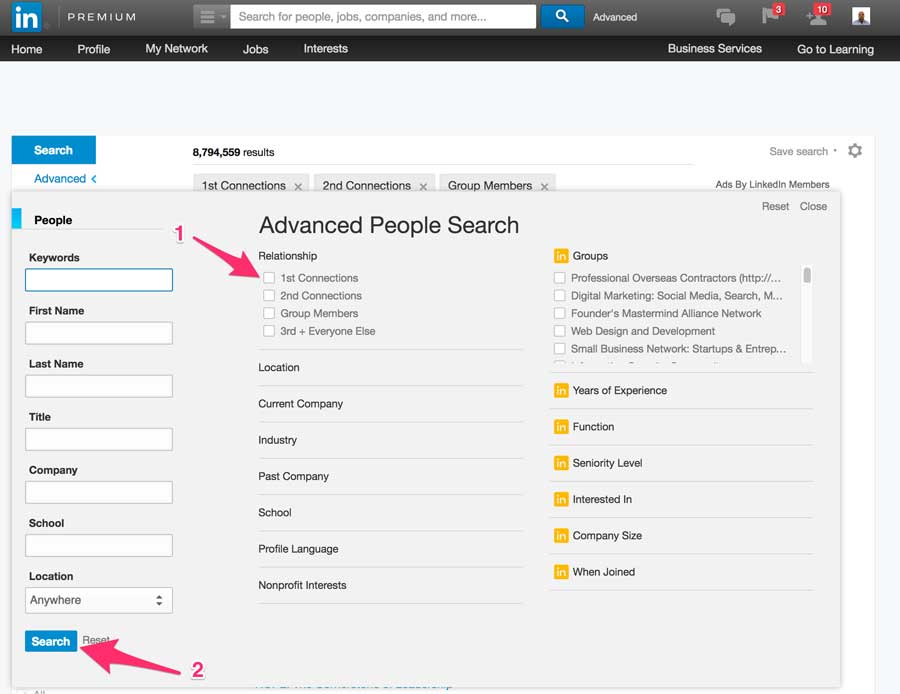Click the Seniority Level premium icon
The image size is (900, 694).
[x=561, y=463]
